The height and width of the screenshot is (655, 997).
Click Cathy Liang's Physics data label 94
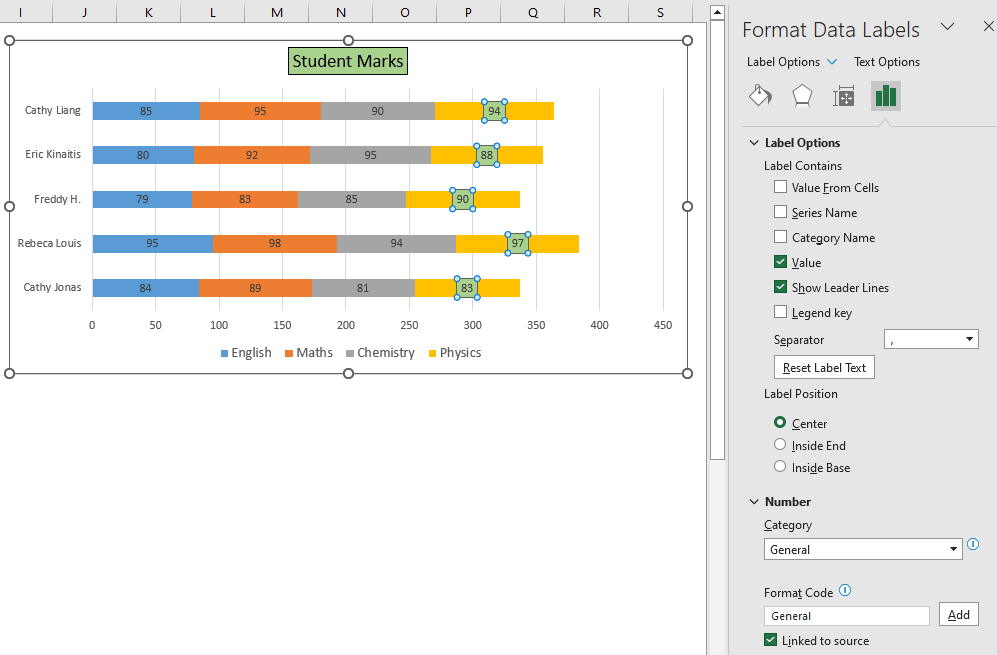[494, 111]
